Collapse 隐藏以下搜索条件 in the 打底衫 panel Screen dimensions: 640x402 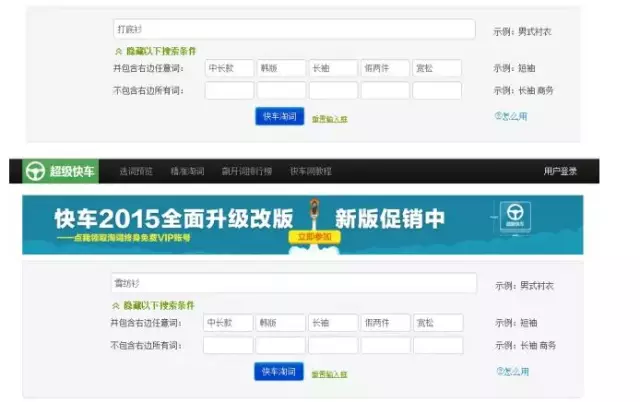click(x=156, y=51)
